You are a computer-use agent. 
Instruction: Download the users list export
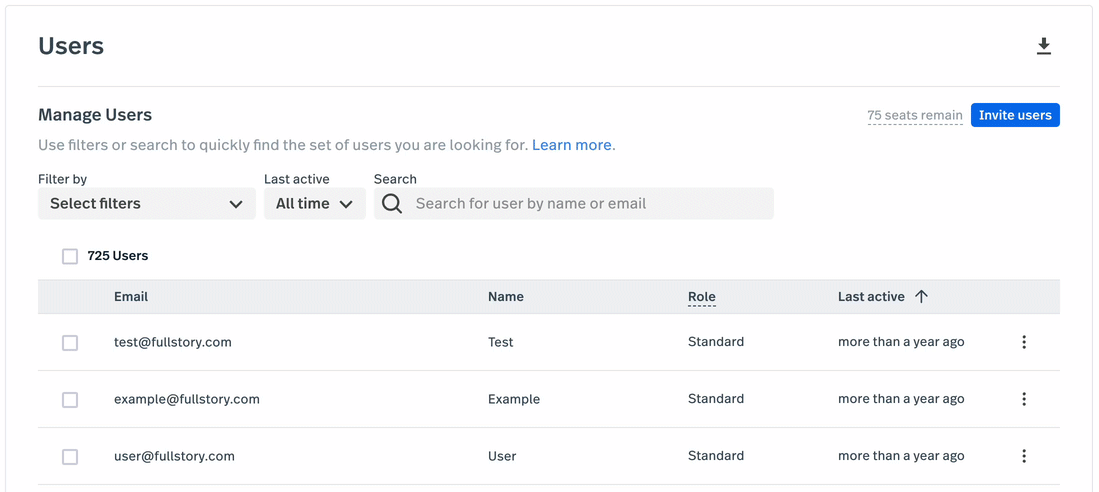pyautogui.click(x=1044, y=46)
